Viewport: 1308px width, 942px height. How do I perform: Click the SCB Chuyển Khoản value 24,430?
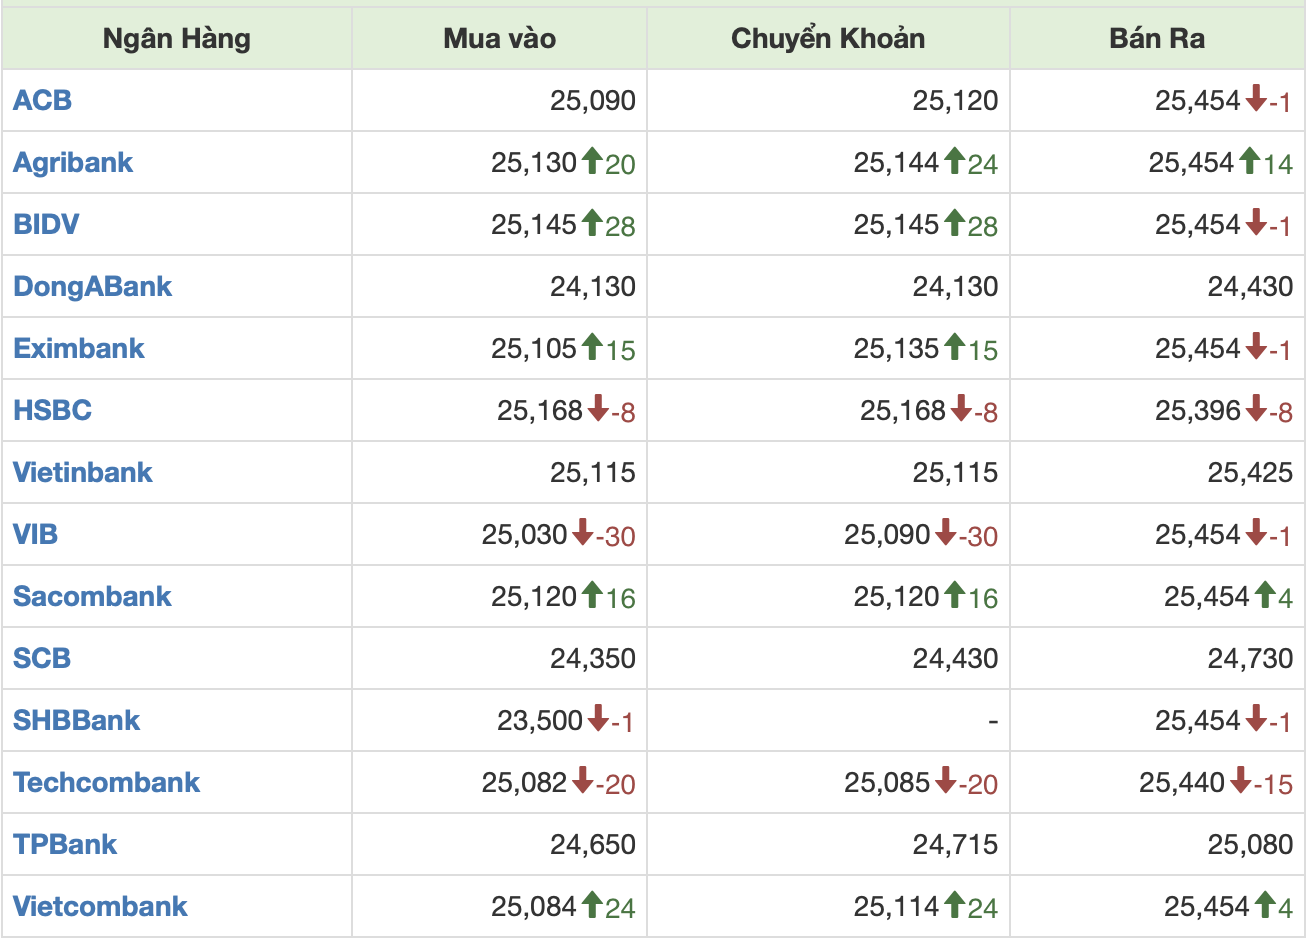click(x=955, y=658)
